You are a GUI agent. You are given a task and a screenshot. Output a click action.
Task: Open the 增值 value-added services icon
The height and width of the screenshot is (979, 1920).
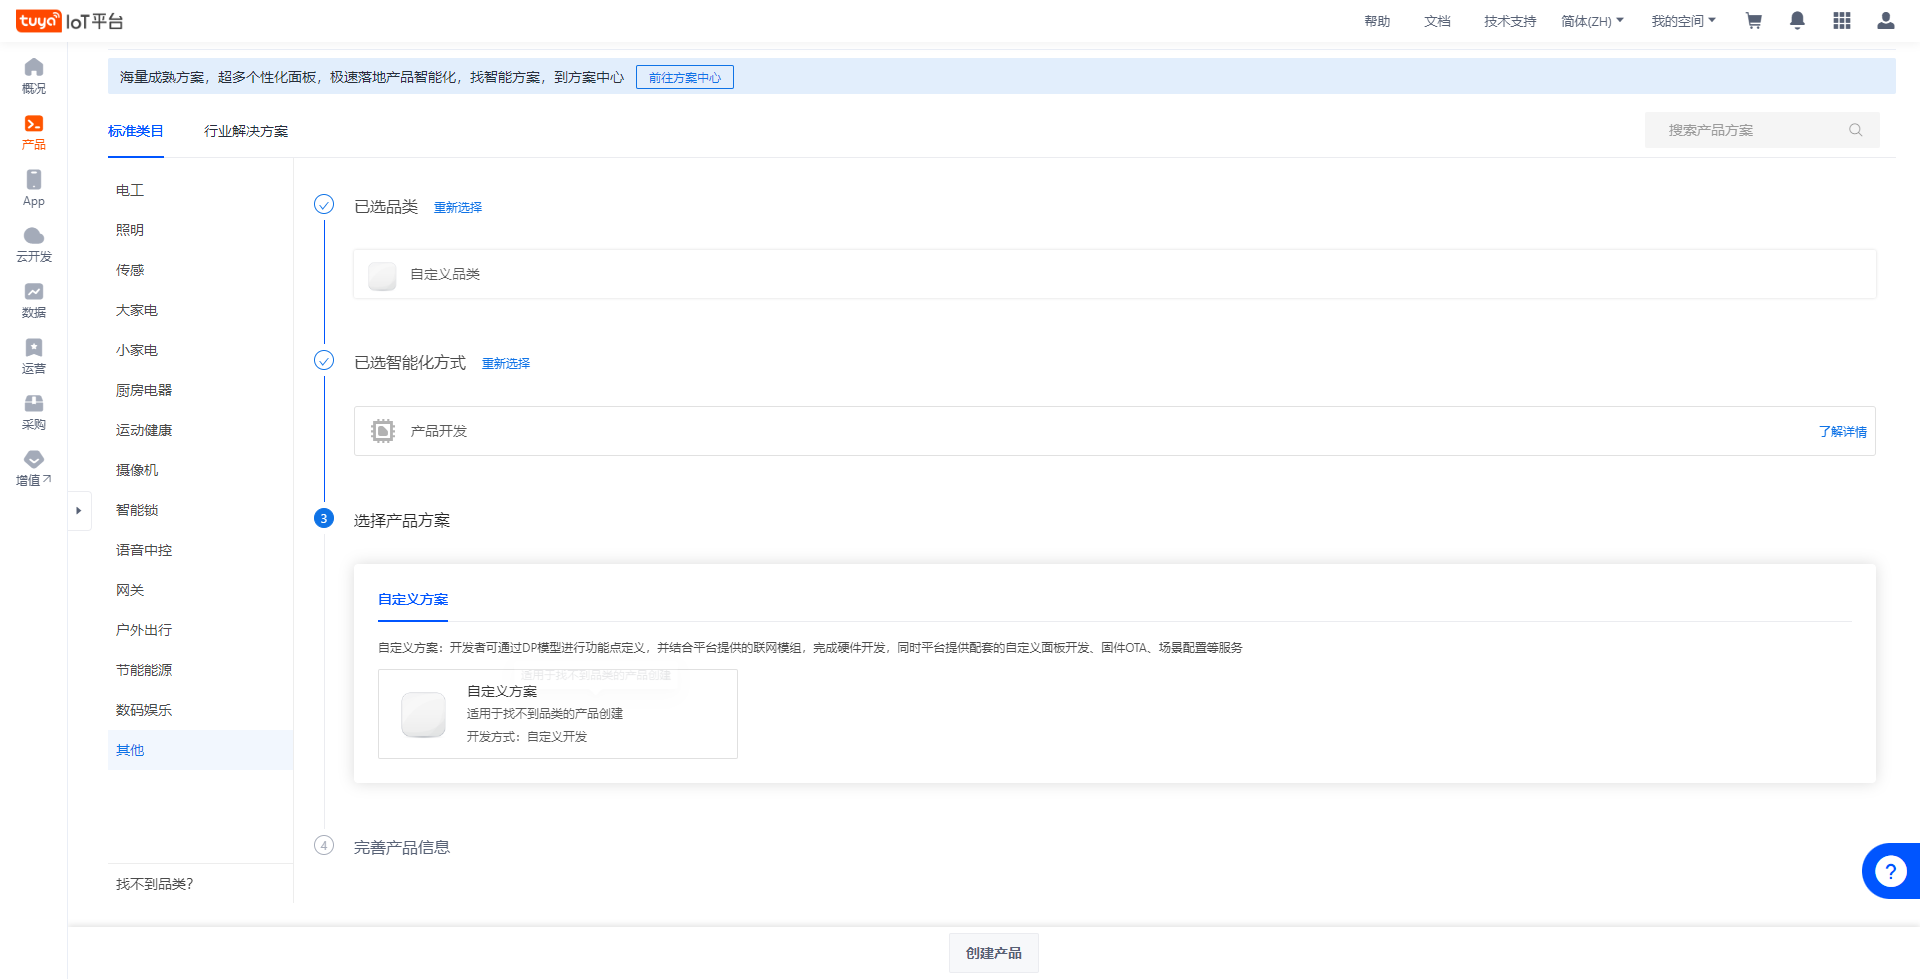tap(34, 468)
